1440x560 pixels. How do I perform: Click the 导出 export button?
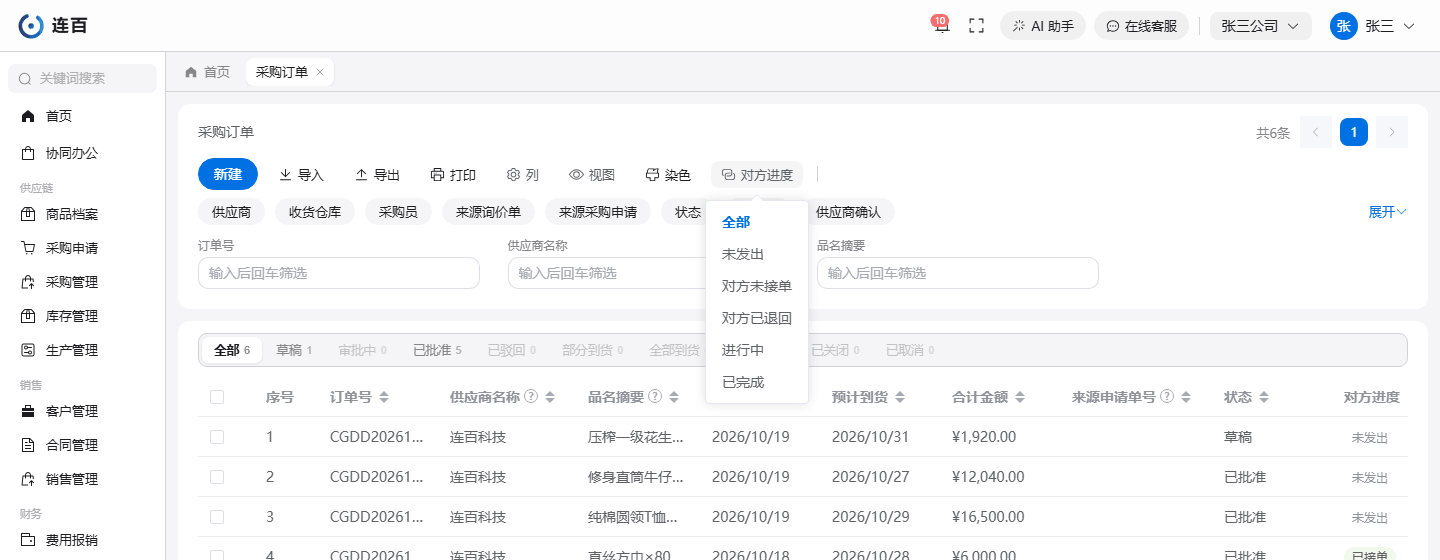coord(377,175)
